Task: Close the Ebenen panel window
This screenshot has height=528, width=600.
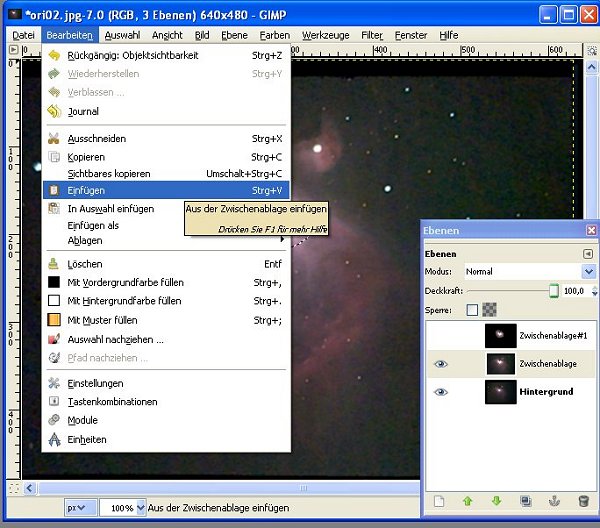Action: click(591, 230)
